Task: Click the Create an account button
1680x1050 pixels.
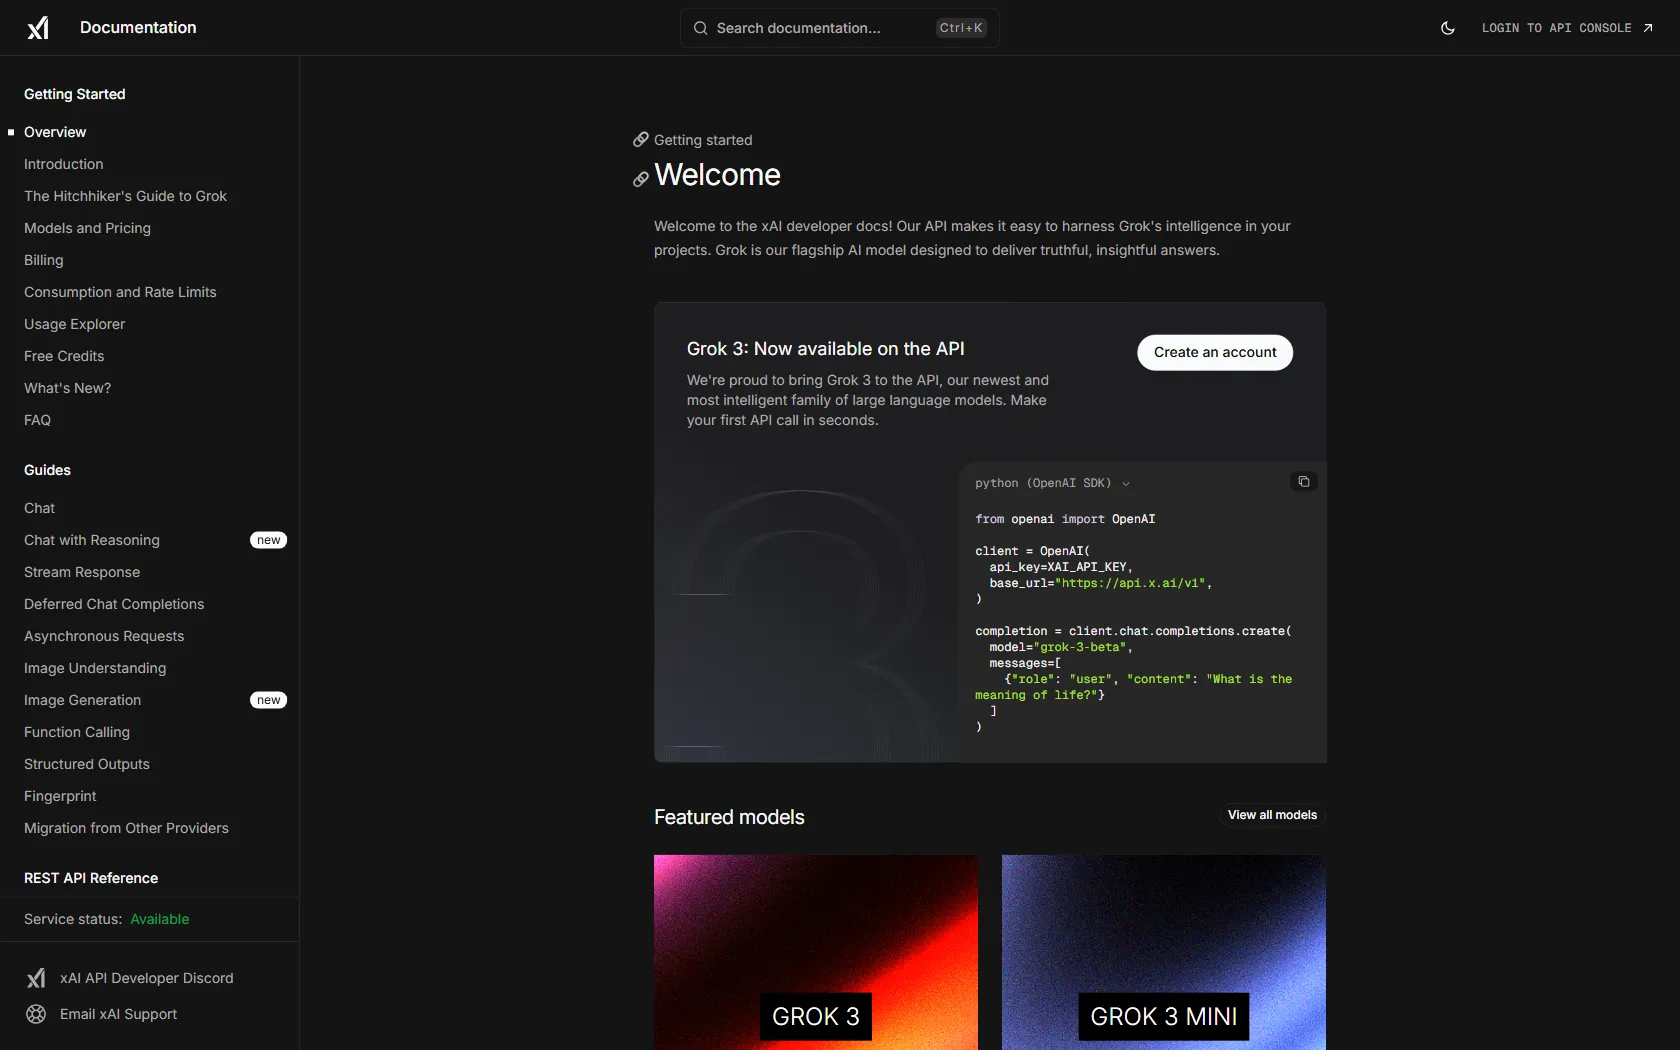Action: 1215,352
